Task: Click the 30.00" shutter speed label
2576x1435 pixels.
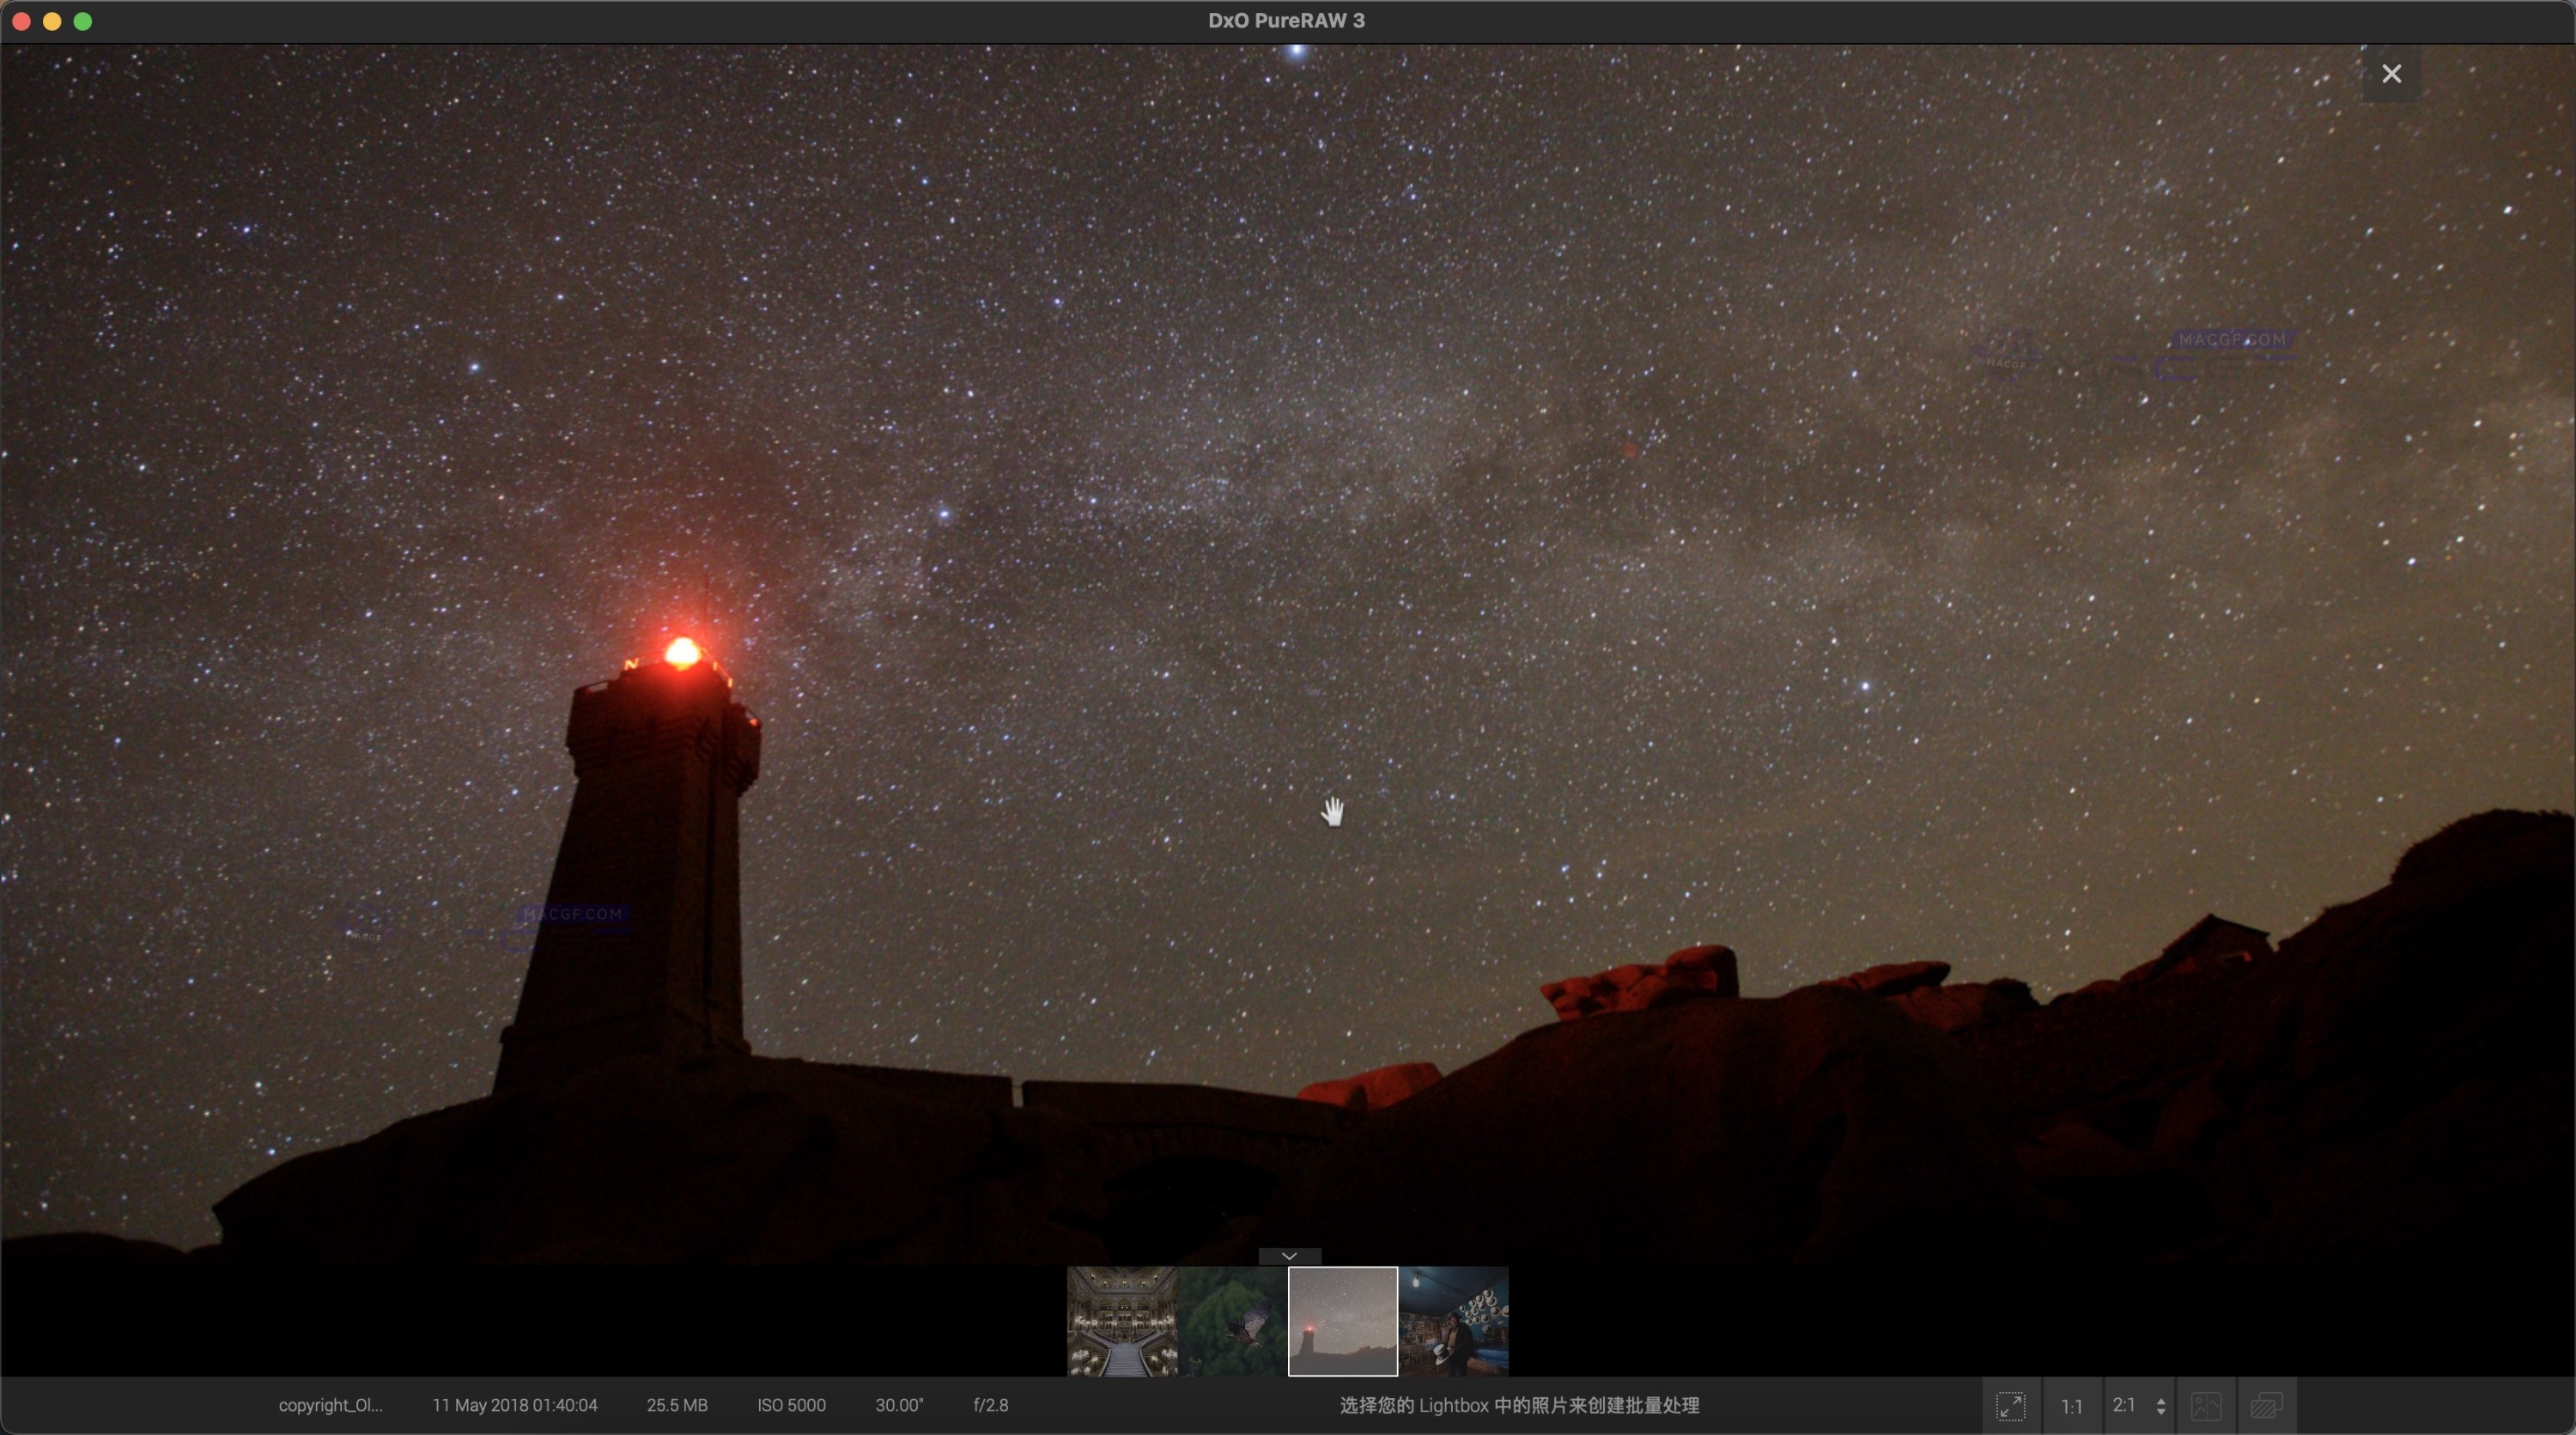Action: coord(899,1405)
